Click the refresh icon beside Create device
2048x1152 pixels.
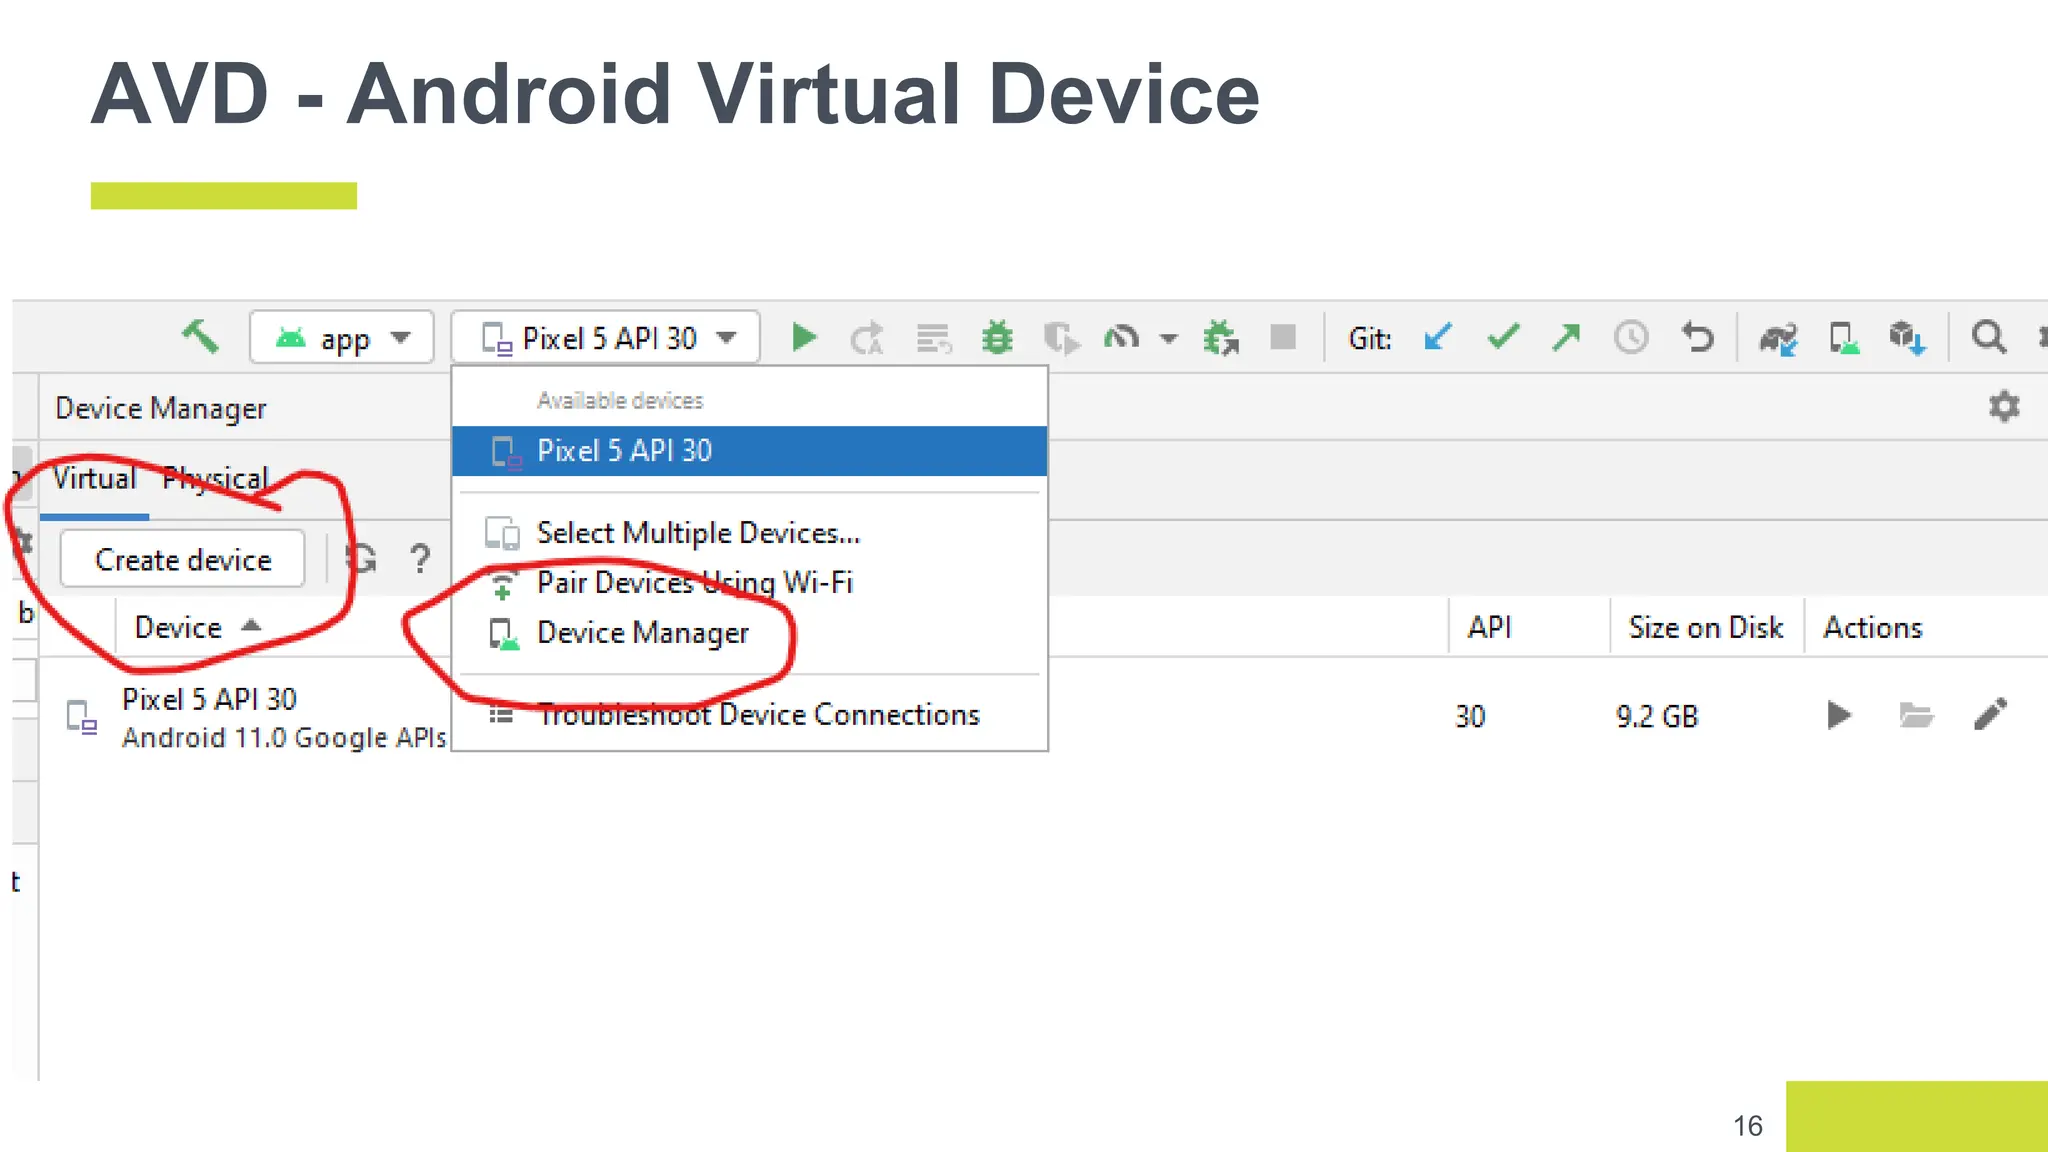361,558
